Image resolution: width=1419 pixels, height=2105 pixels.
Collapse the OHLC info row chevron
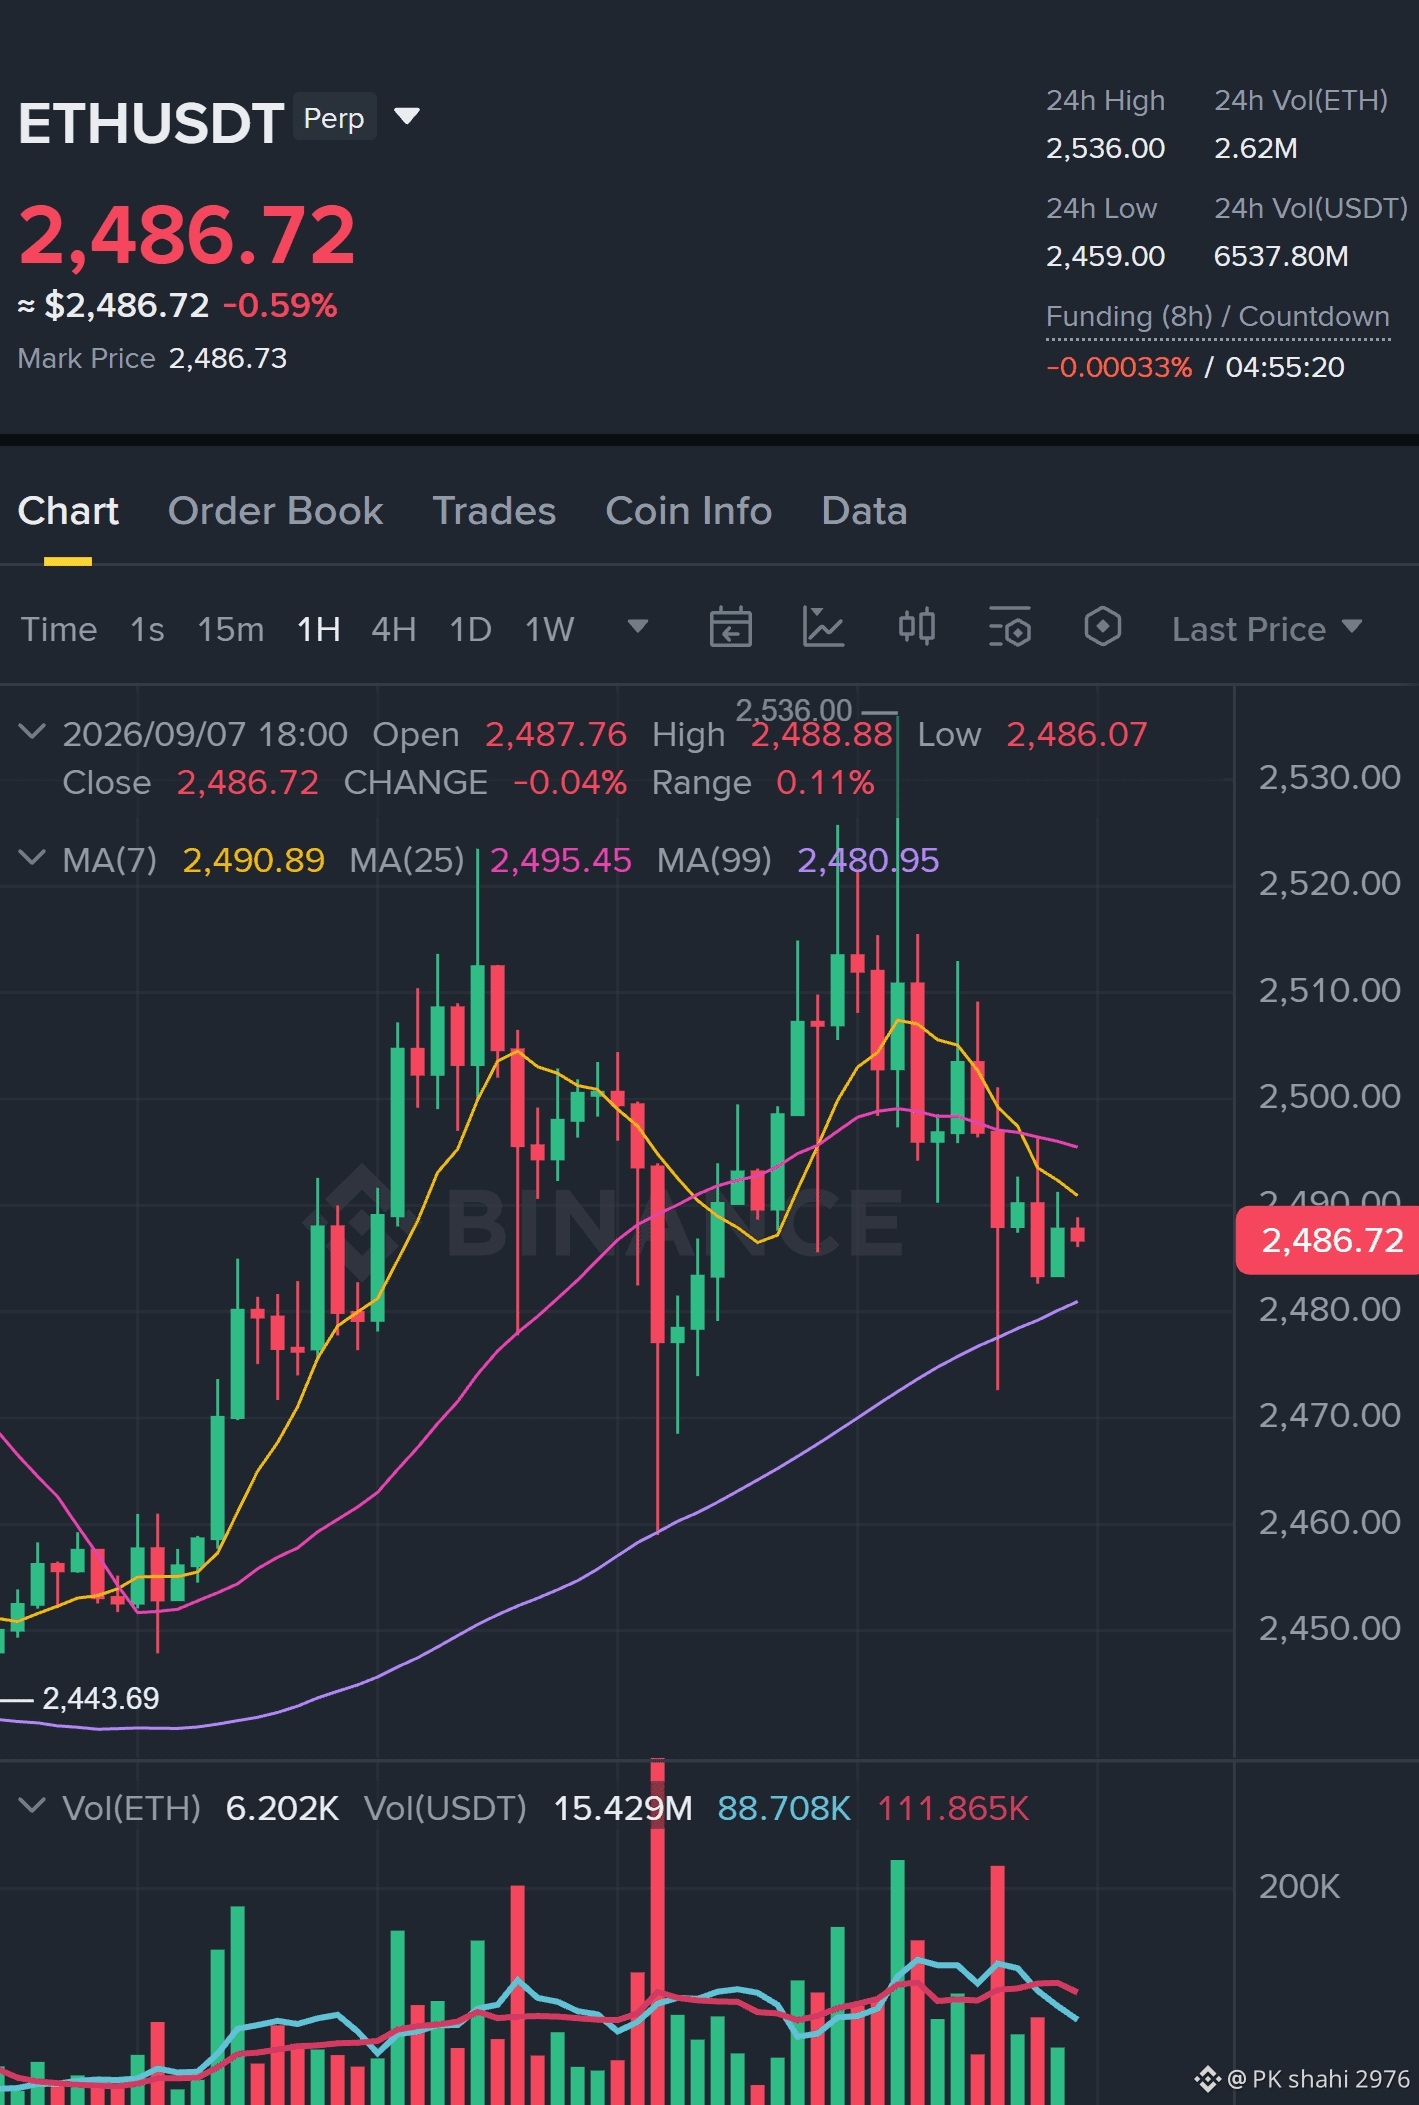[32, 732]
